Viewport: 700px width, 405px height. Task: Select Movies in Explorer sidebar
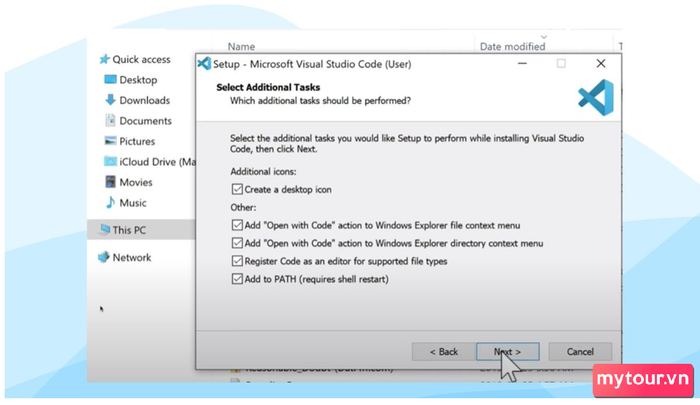136,183
